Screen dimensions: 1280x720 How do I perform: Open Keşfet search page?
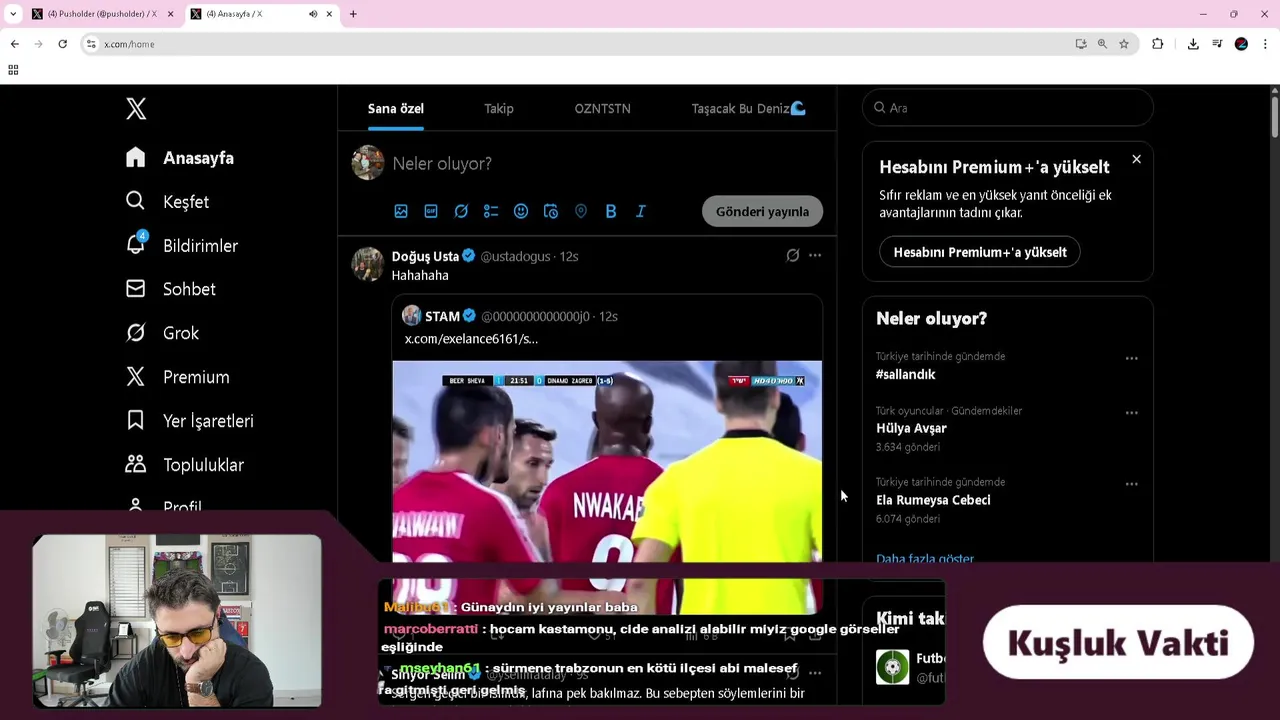[x=167, y=202]
